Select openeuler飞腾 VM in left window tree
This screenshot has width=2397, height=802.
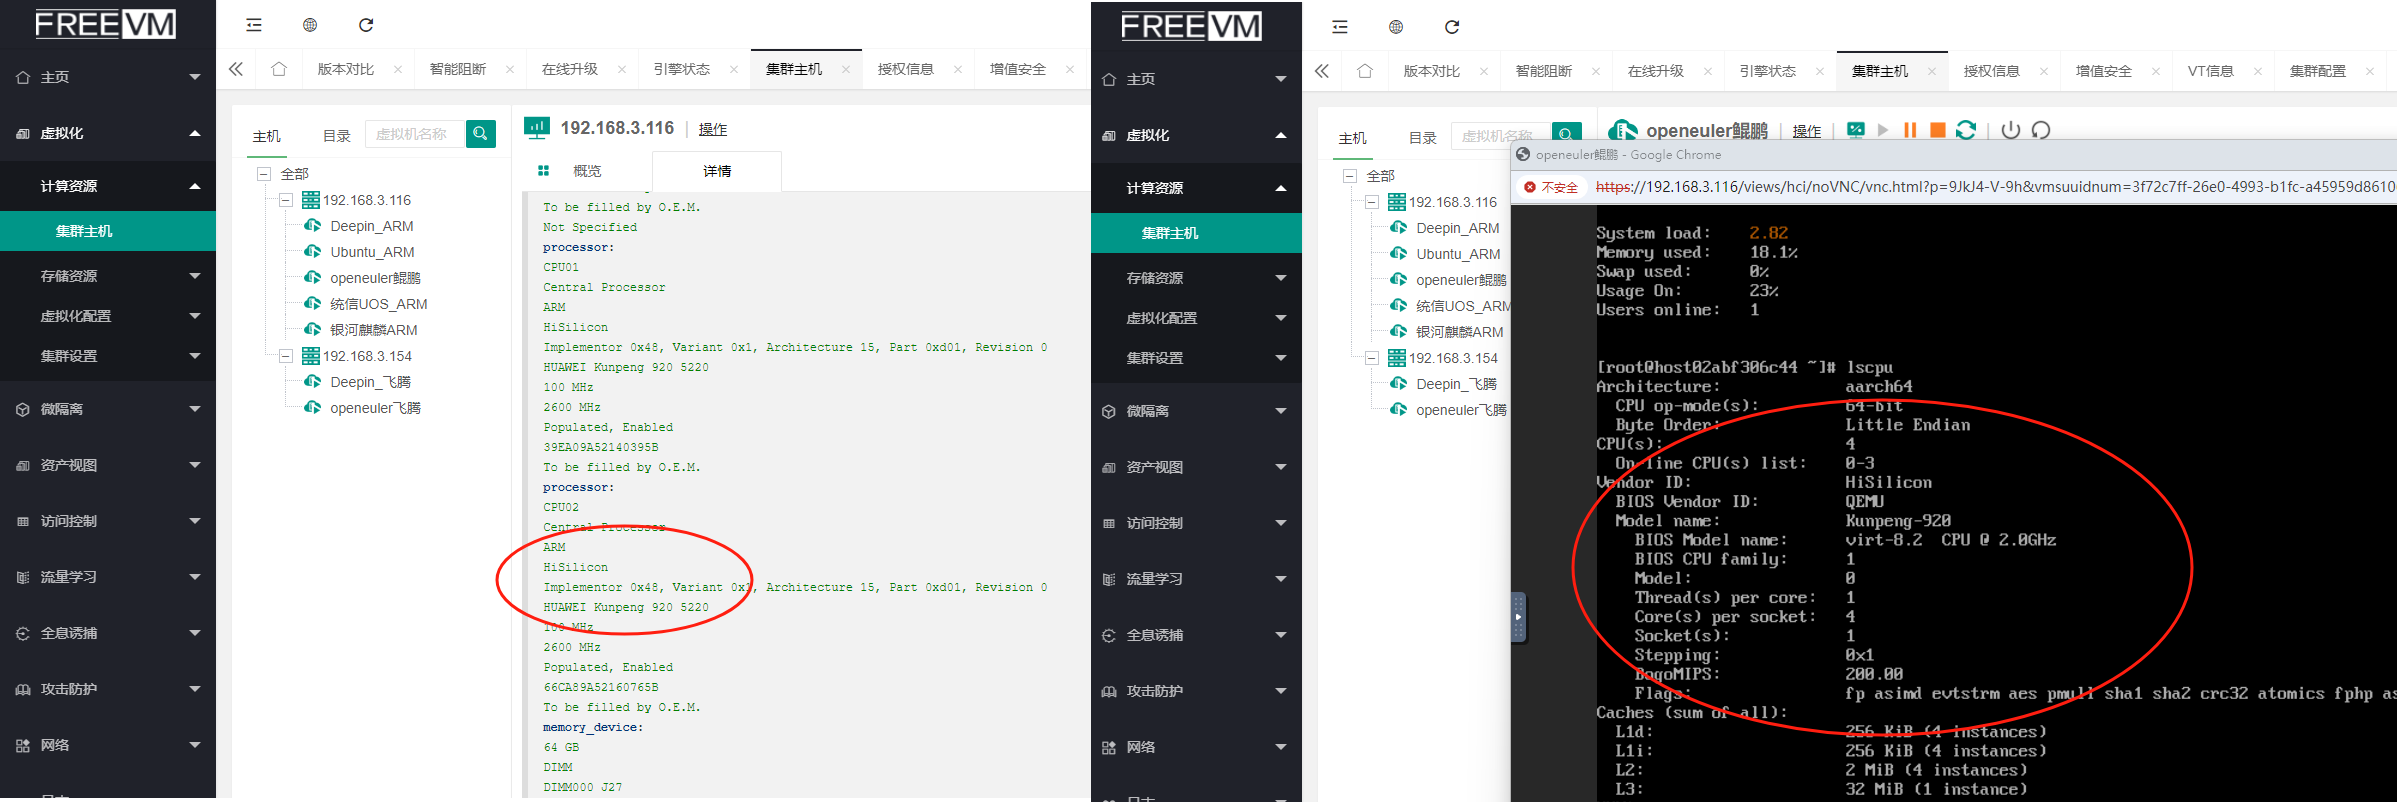pos(376,408)
